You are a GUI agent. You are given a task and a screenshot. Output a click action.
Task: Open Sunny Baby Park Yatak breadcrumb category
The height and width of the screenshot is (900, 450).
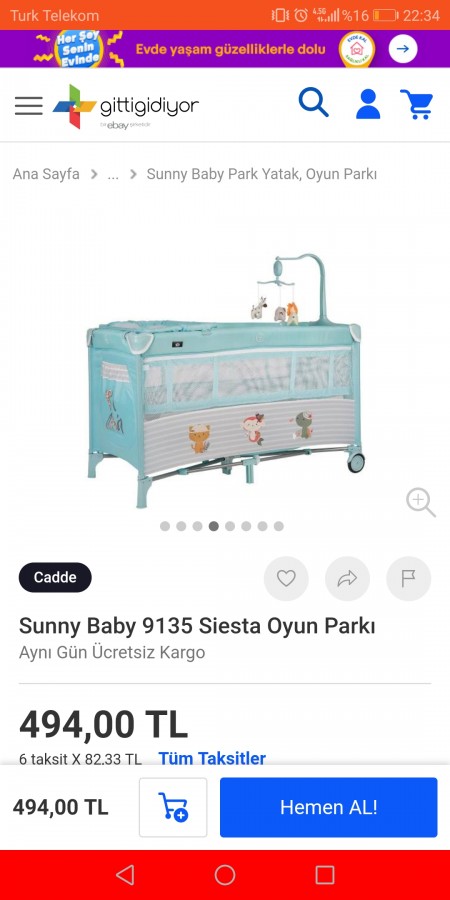[x=262, y=174]
